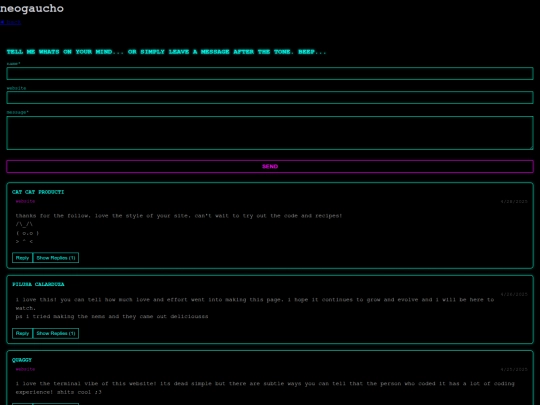540x405 pixels.
Task: Click the ASCII cat face '( o.o )'
Action: pos(28,233)
